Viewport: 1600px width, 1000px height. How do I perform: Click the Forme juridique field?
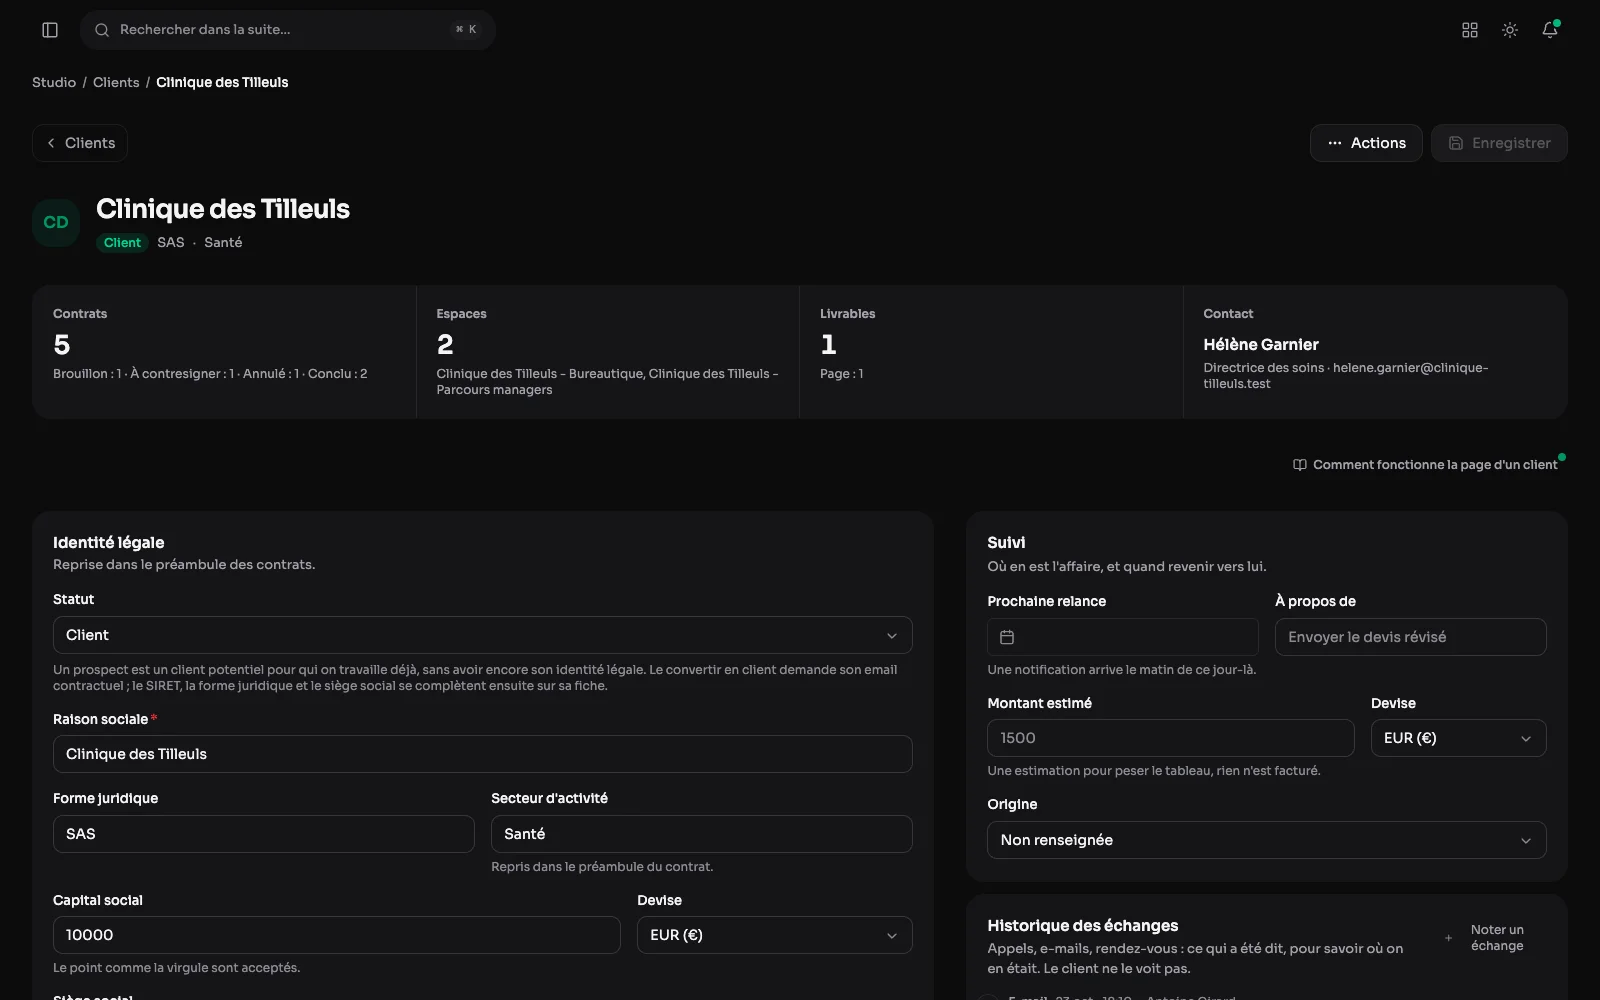(x=263, y=834)
